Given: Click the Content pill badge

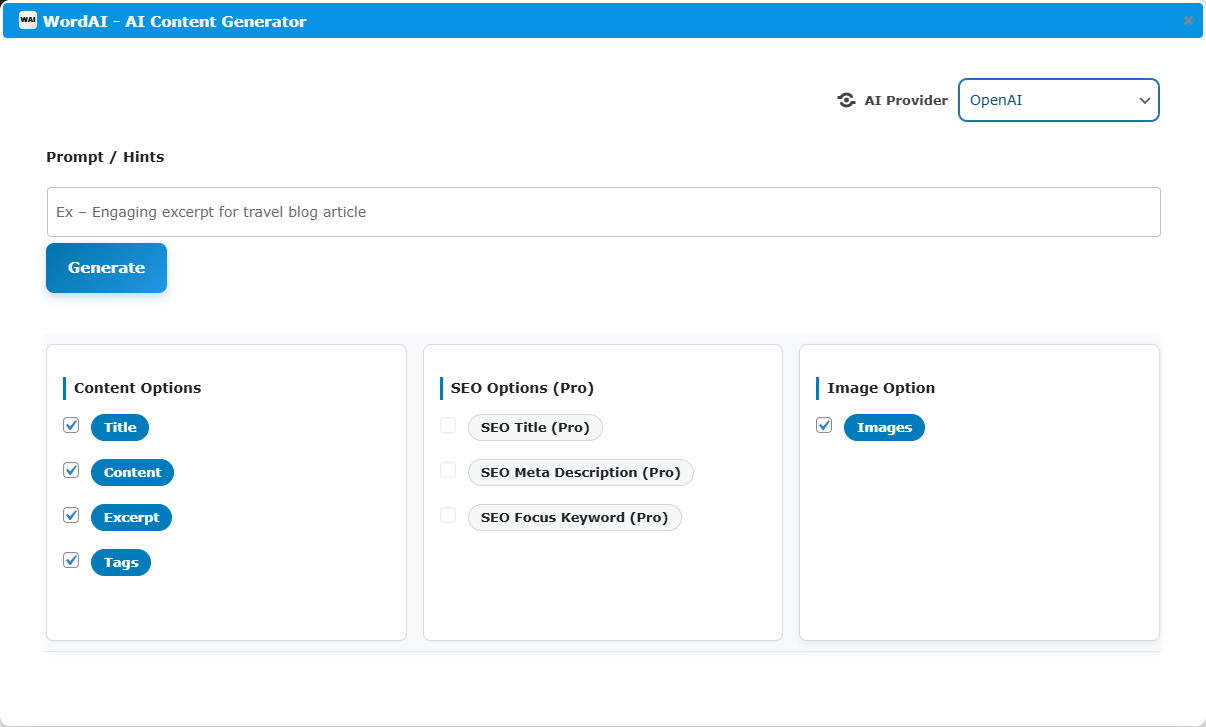Looking at the screenshot, I should [132, 472].
